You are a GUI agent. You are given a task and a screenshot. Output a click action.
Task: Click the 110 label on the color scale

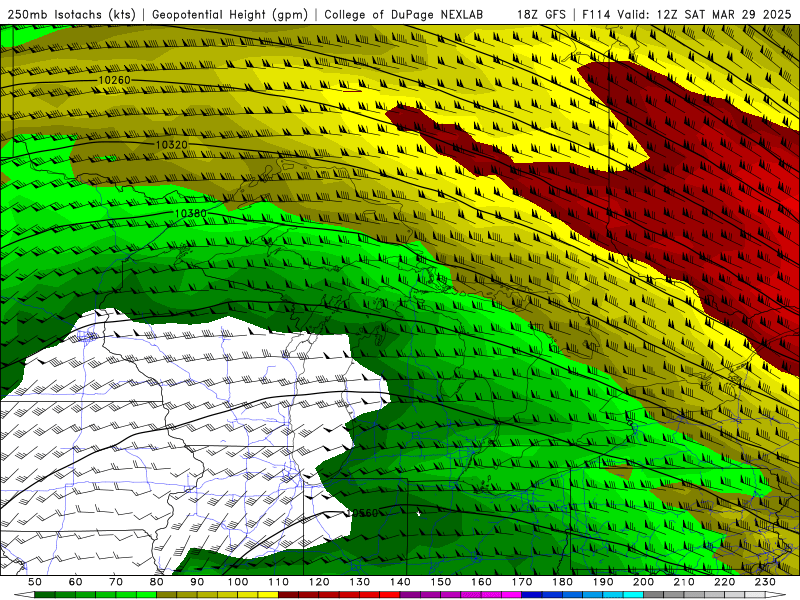click(x=278, y=582)
